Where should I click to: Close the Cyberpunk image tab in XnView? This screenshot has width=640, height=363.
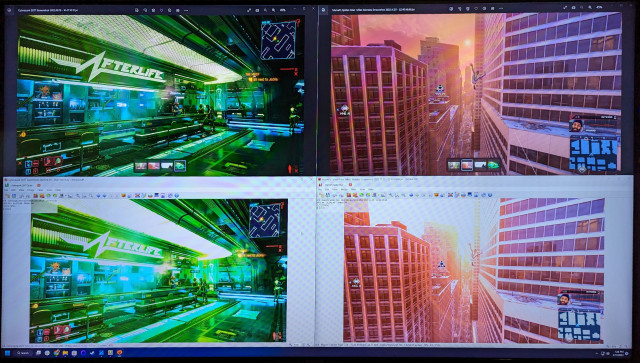pos(39,185)
